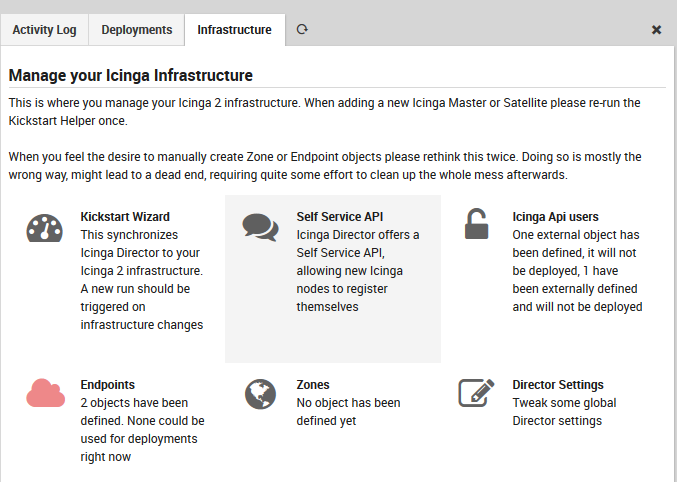Open the Deployments tab
Image resolution: width=677 pixels, height=482 pixels.
click(137, 30)
